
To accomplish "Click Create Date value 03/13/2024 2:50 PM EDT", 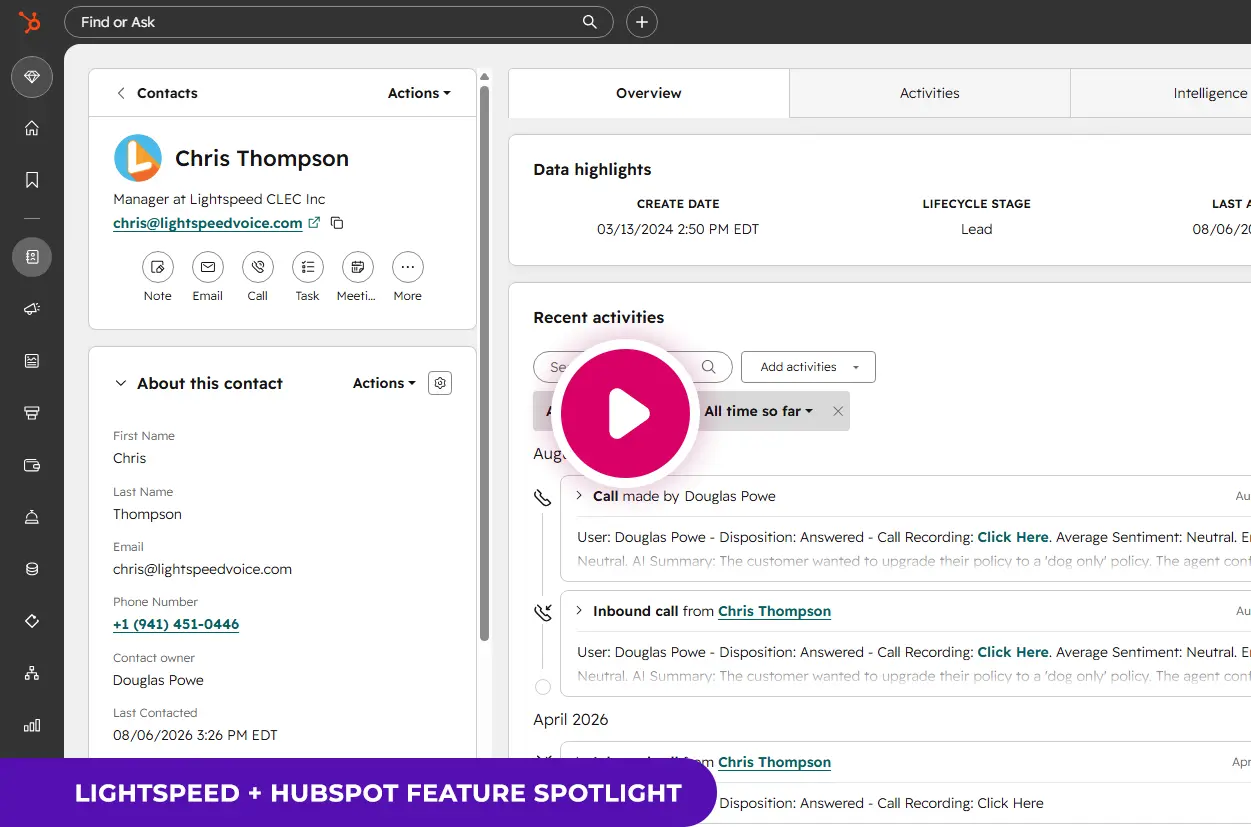I will [678, 229].
